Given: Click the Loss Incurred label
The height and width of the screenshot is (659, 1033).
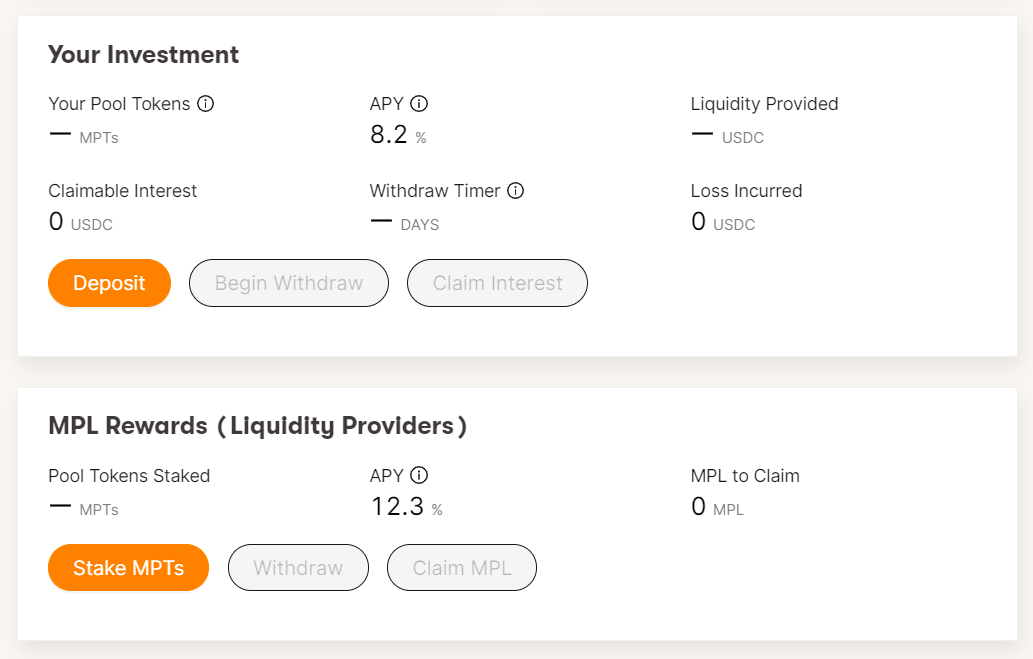Looking at the screenshot, I should click(x=746, y=191).
